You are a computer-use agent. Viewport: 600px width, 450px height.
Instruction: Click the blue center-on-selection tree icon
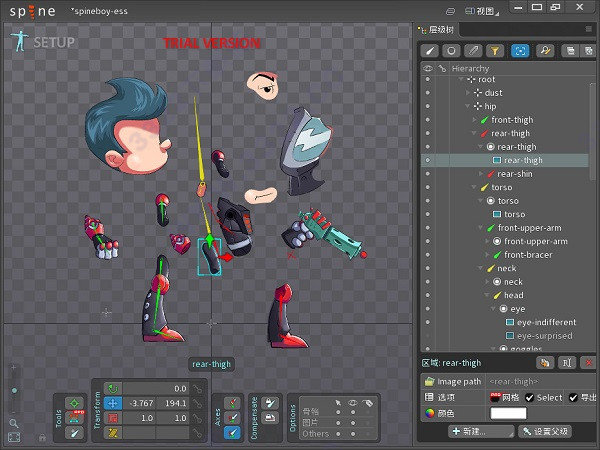(520, 50)
